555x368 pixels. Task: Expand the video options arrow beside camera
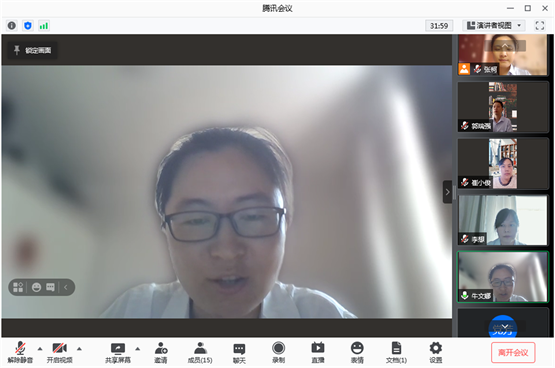tap(79, 349)
